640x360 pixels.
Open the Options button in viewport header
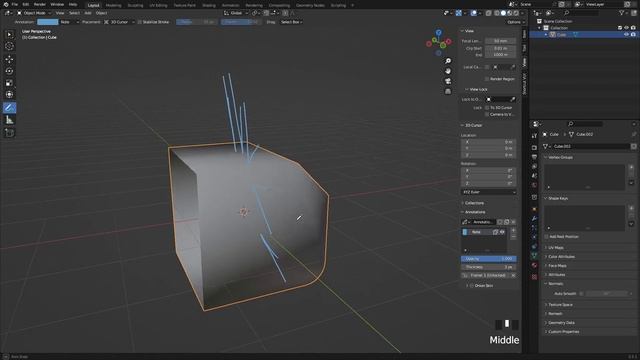point(516,22)
